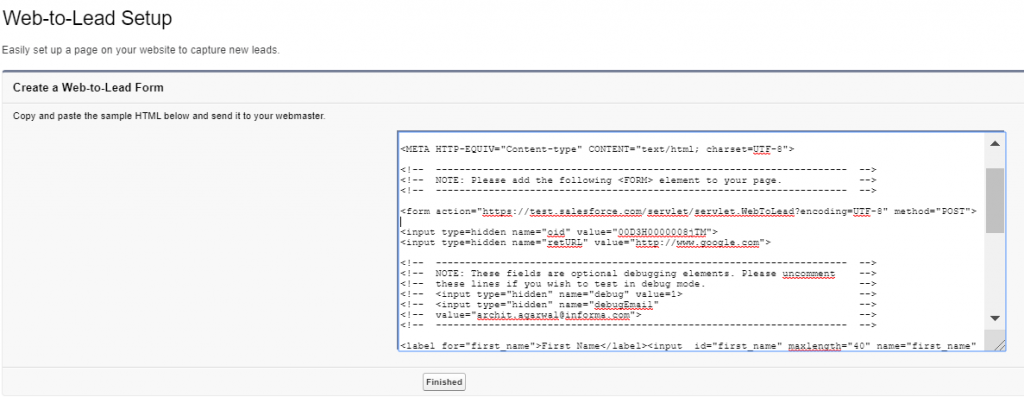Click the archit.agarwal@informa.com email value
The height and width of the screenshot is (397, 1024).
pos(553,315)
